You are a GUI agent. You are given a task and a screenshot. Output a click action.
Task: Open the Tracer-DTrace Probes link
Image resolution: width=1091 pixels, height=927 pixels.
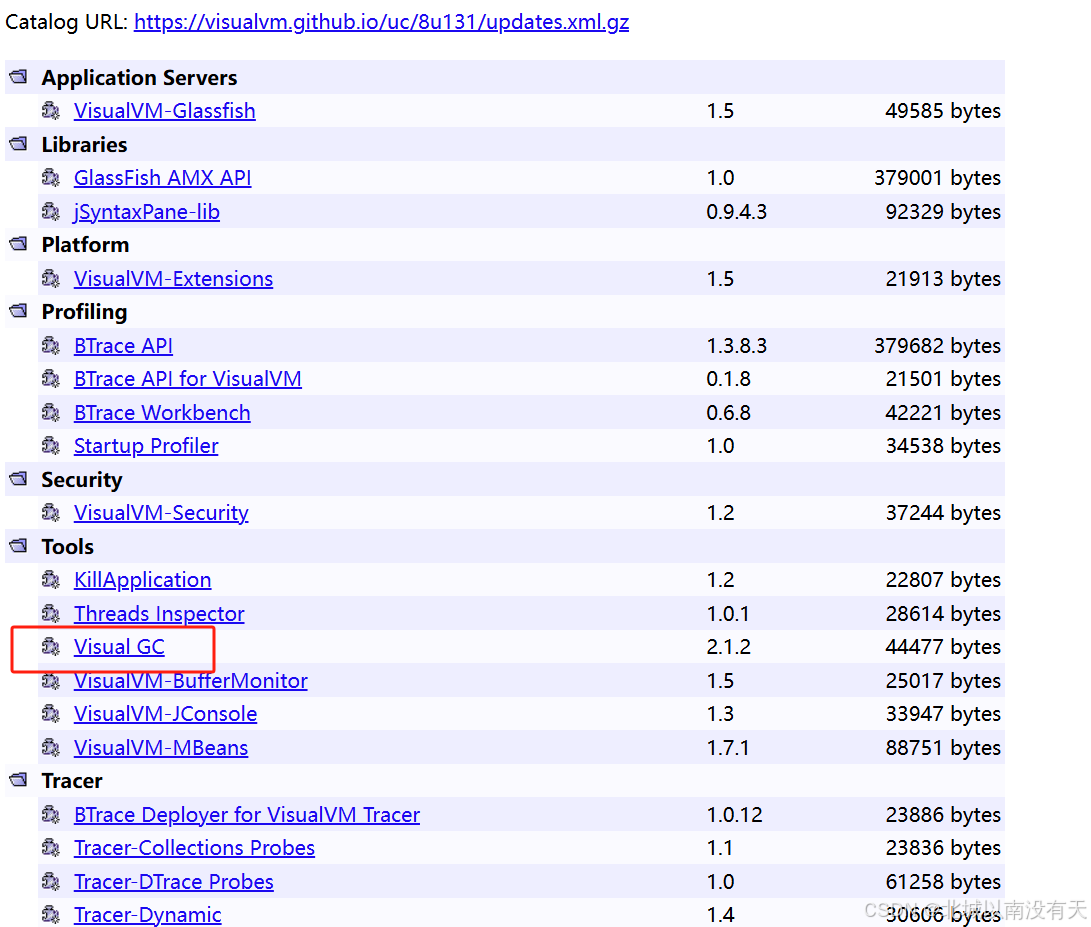[174, 882]
